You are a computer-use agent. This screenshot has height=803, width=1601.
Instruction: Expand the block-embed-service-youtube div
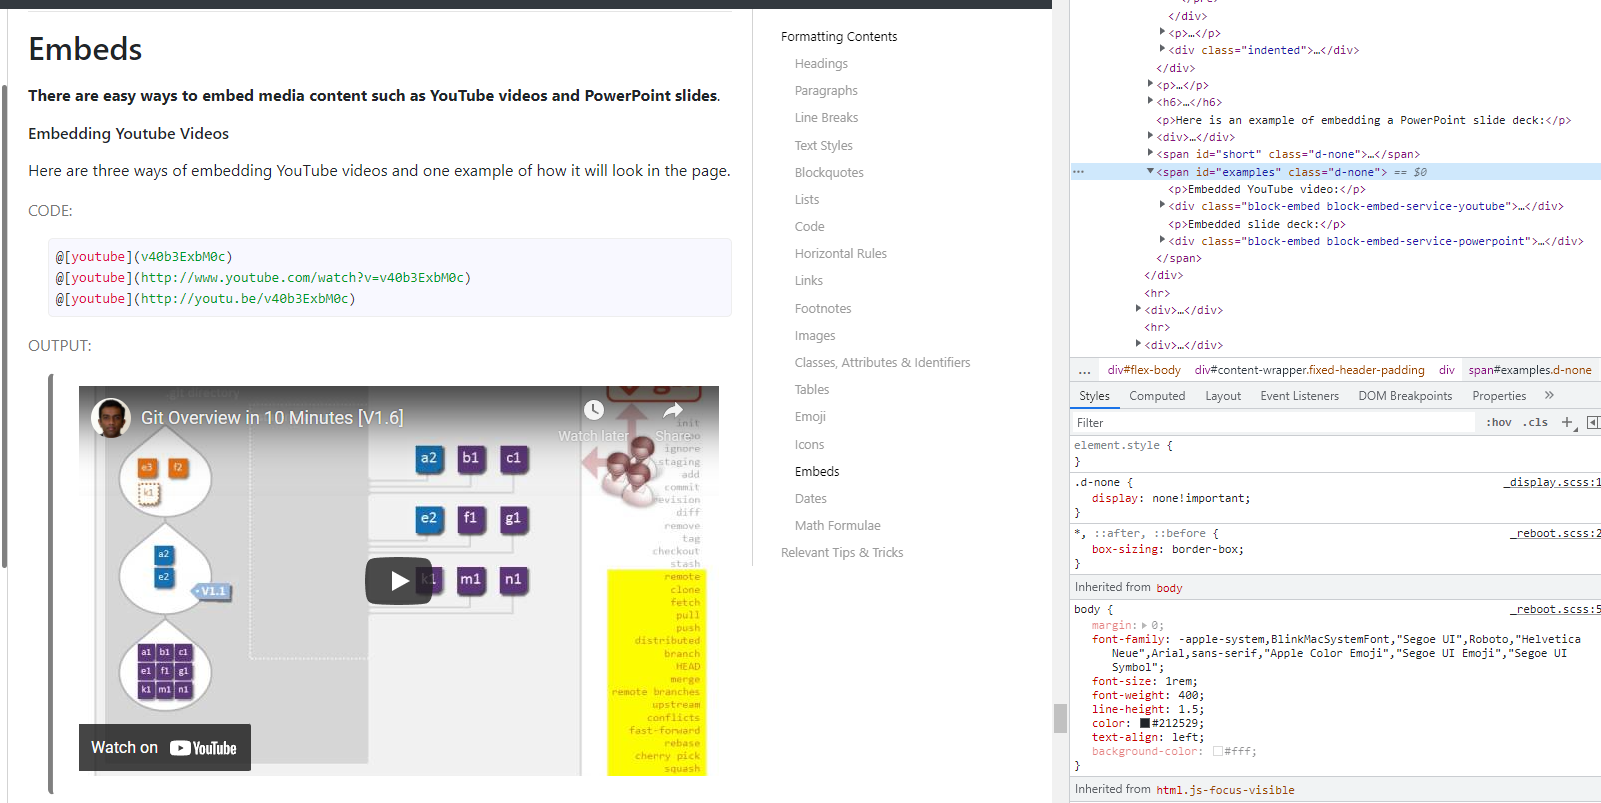1162,206
